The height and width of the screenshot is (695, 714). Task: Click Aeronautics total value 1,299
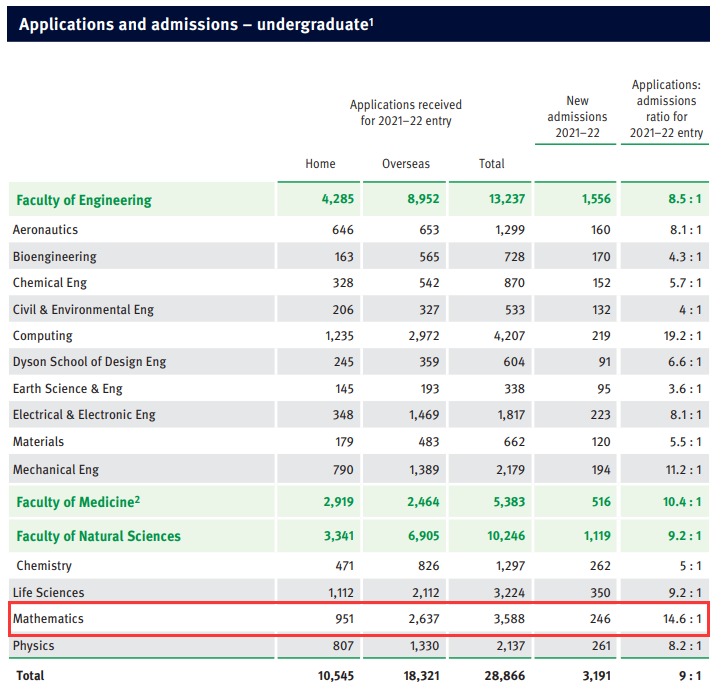click(510, 230)
